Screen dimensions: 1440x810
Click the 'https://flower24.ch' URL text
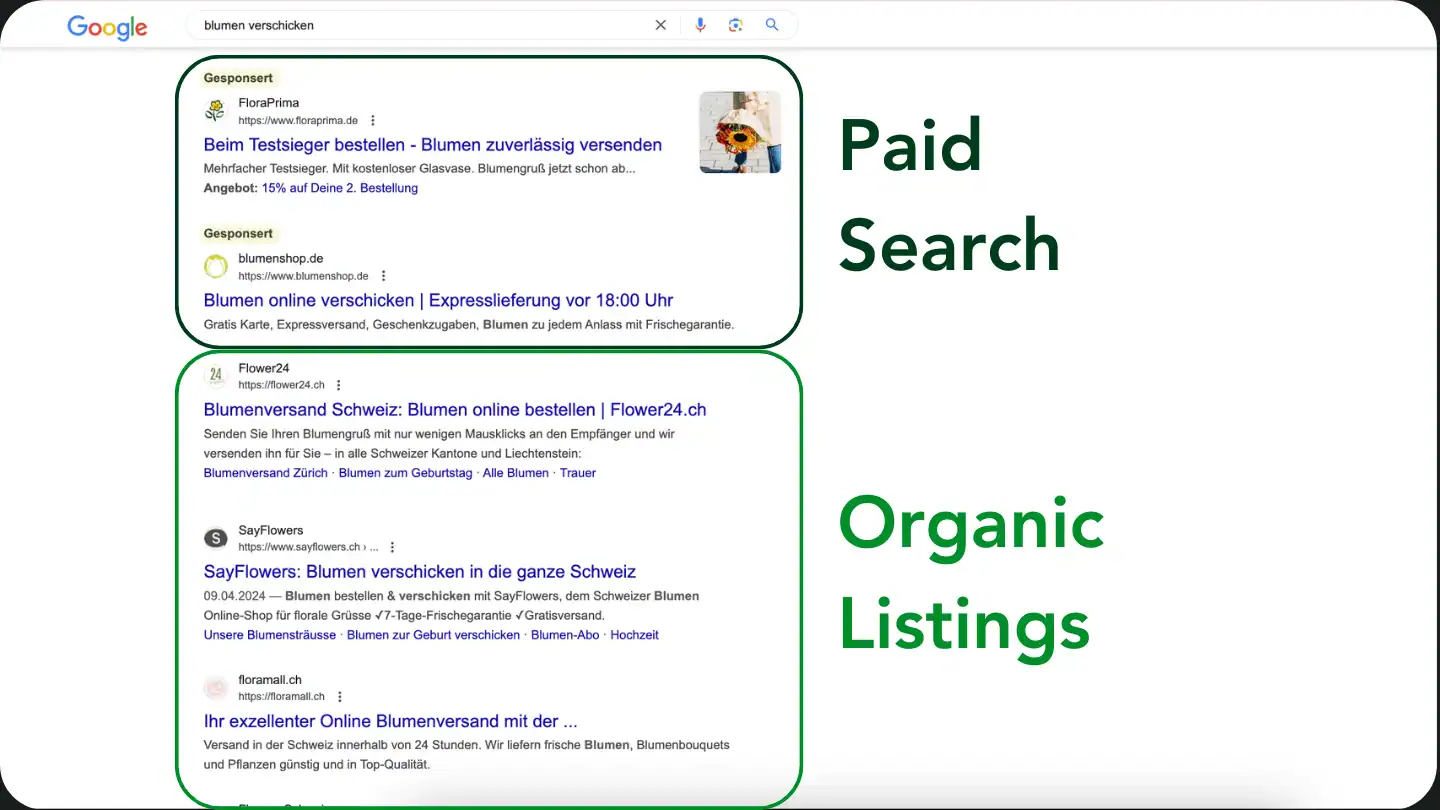click(x=281, y=385)
